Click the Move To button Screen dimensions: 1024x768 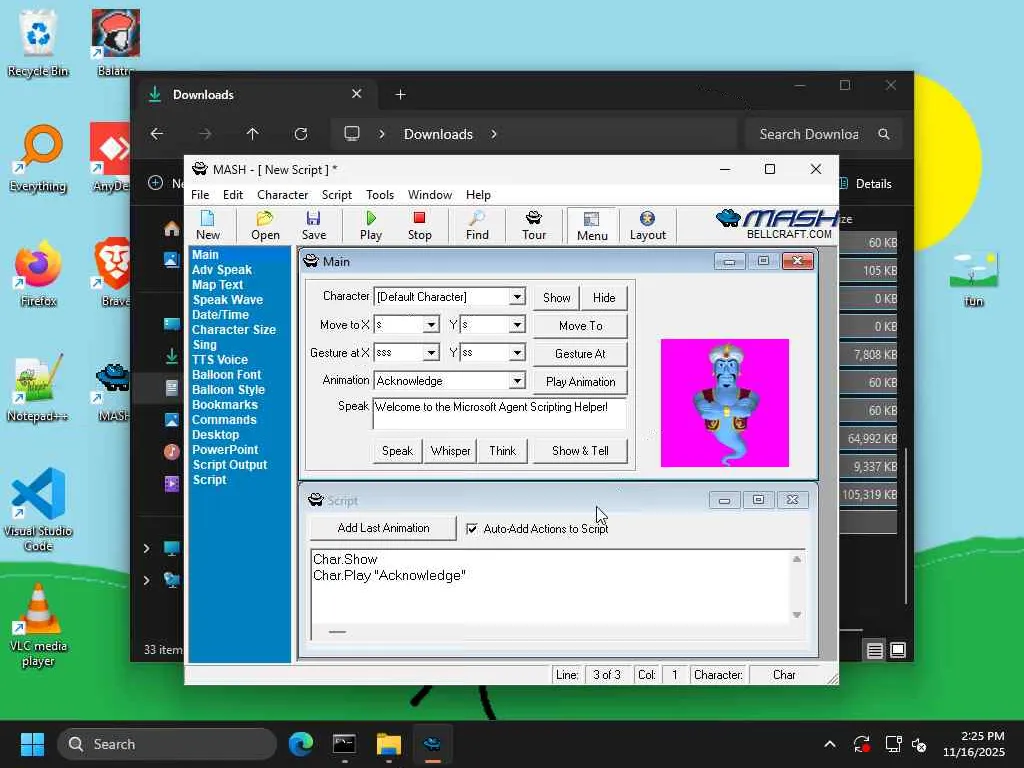(x=580, y=325)
